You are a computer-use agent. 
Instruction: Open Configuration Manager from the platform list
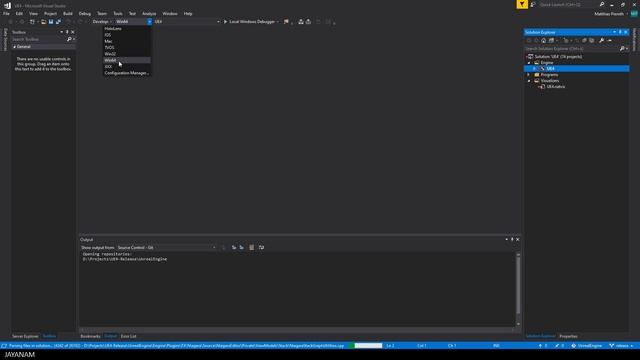coord(127,73)
